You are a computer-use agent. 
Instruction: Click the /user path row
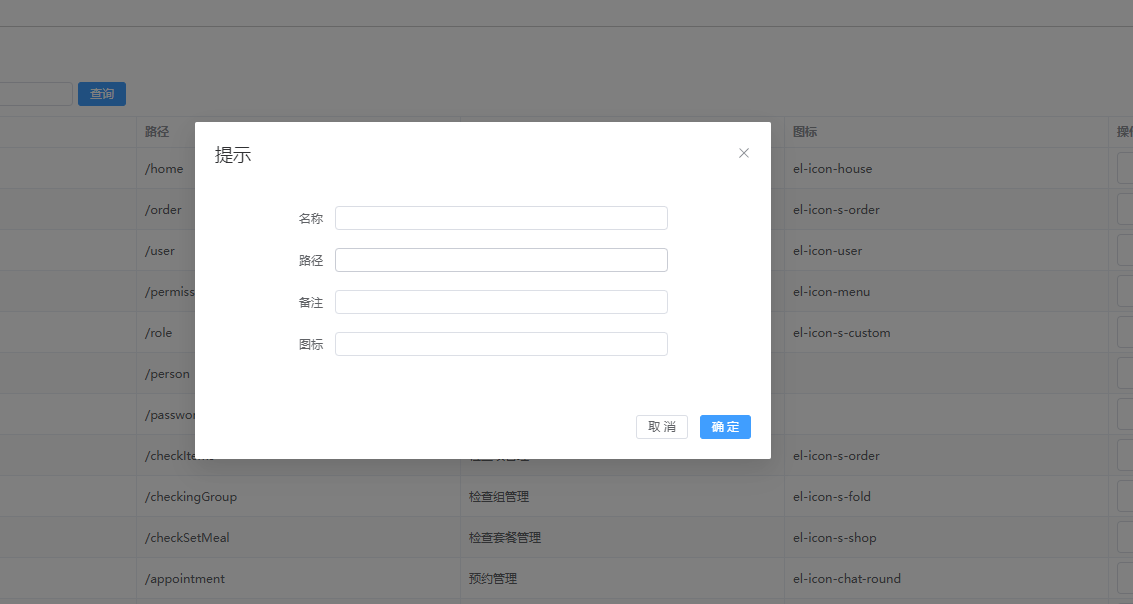tap(160, 251)
